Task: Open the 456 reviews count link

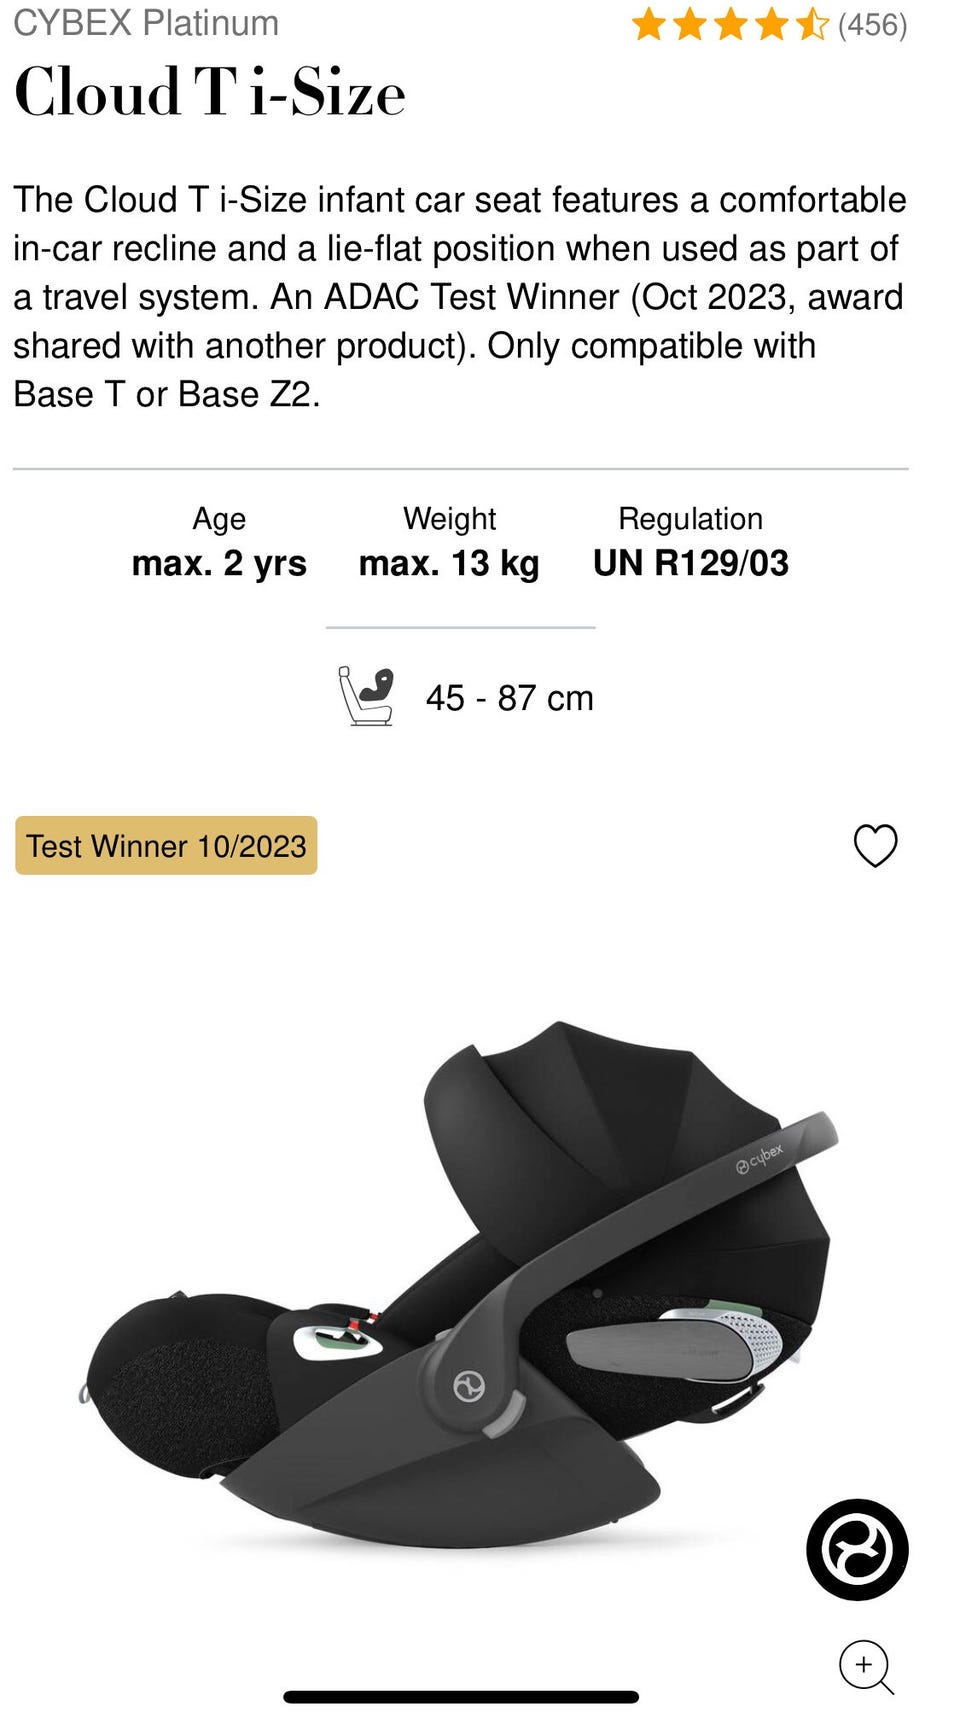Action: tap(872, 25)
